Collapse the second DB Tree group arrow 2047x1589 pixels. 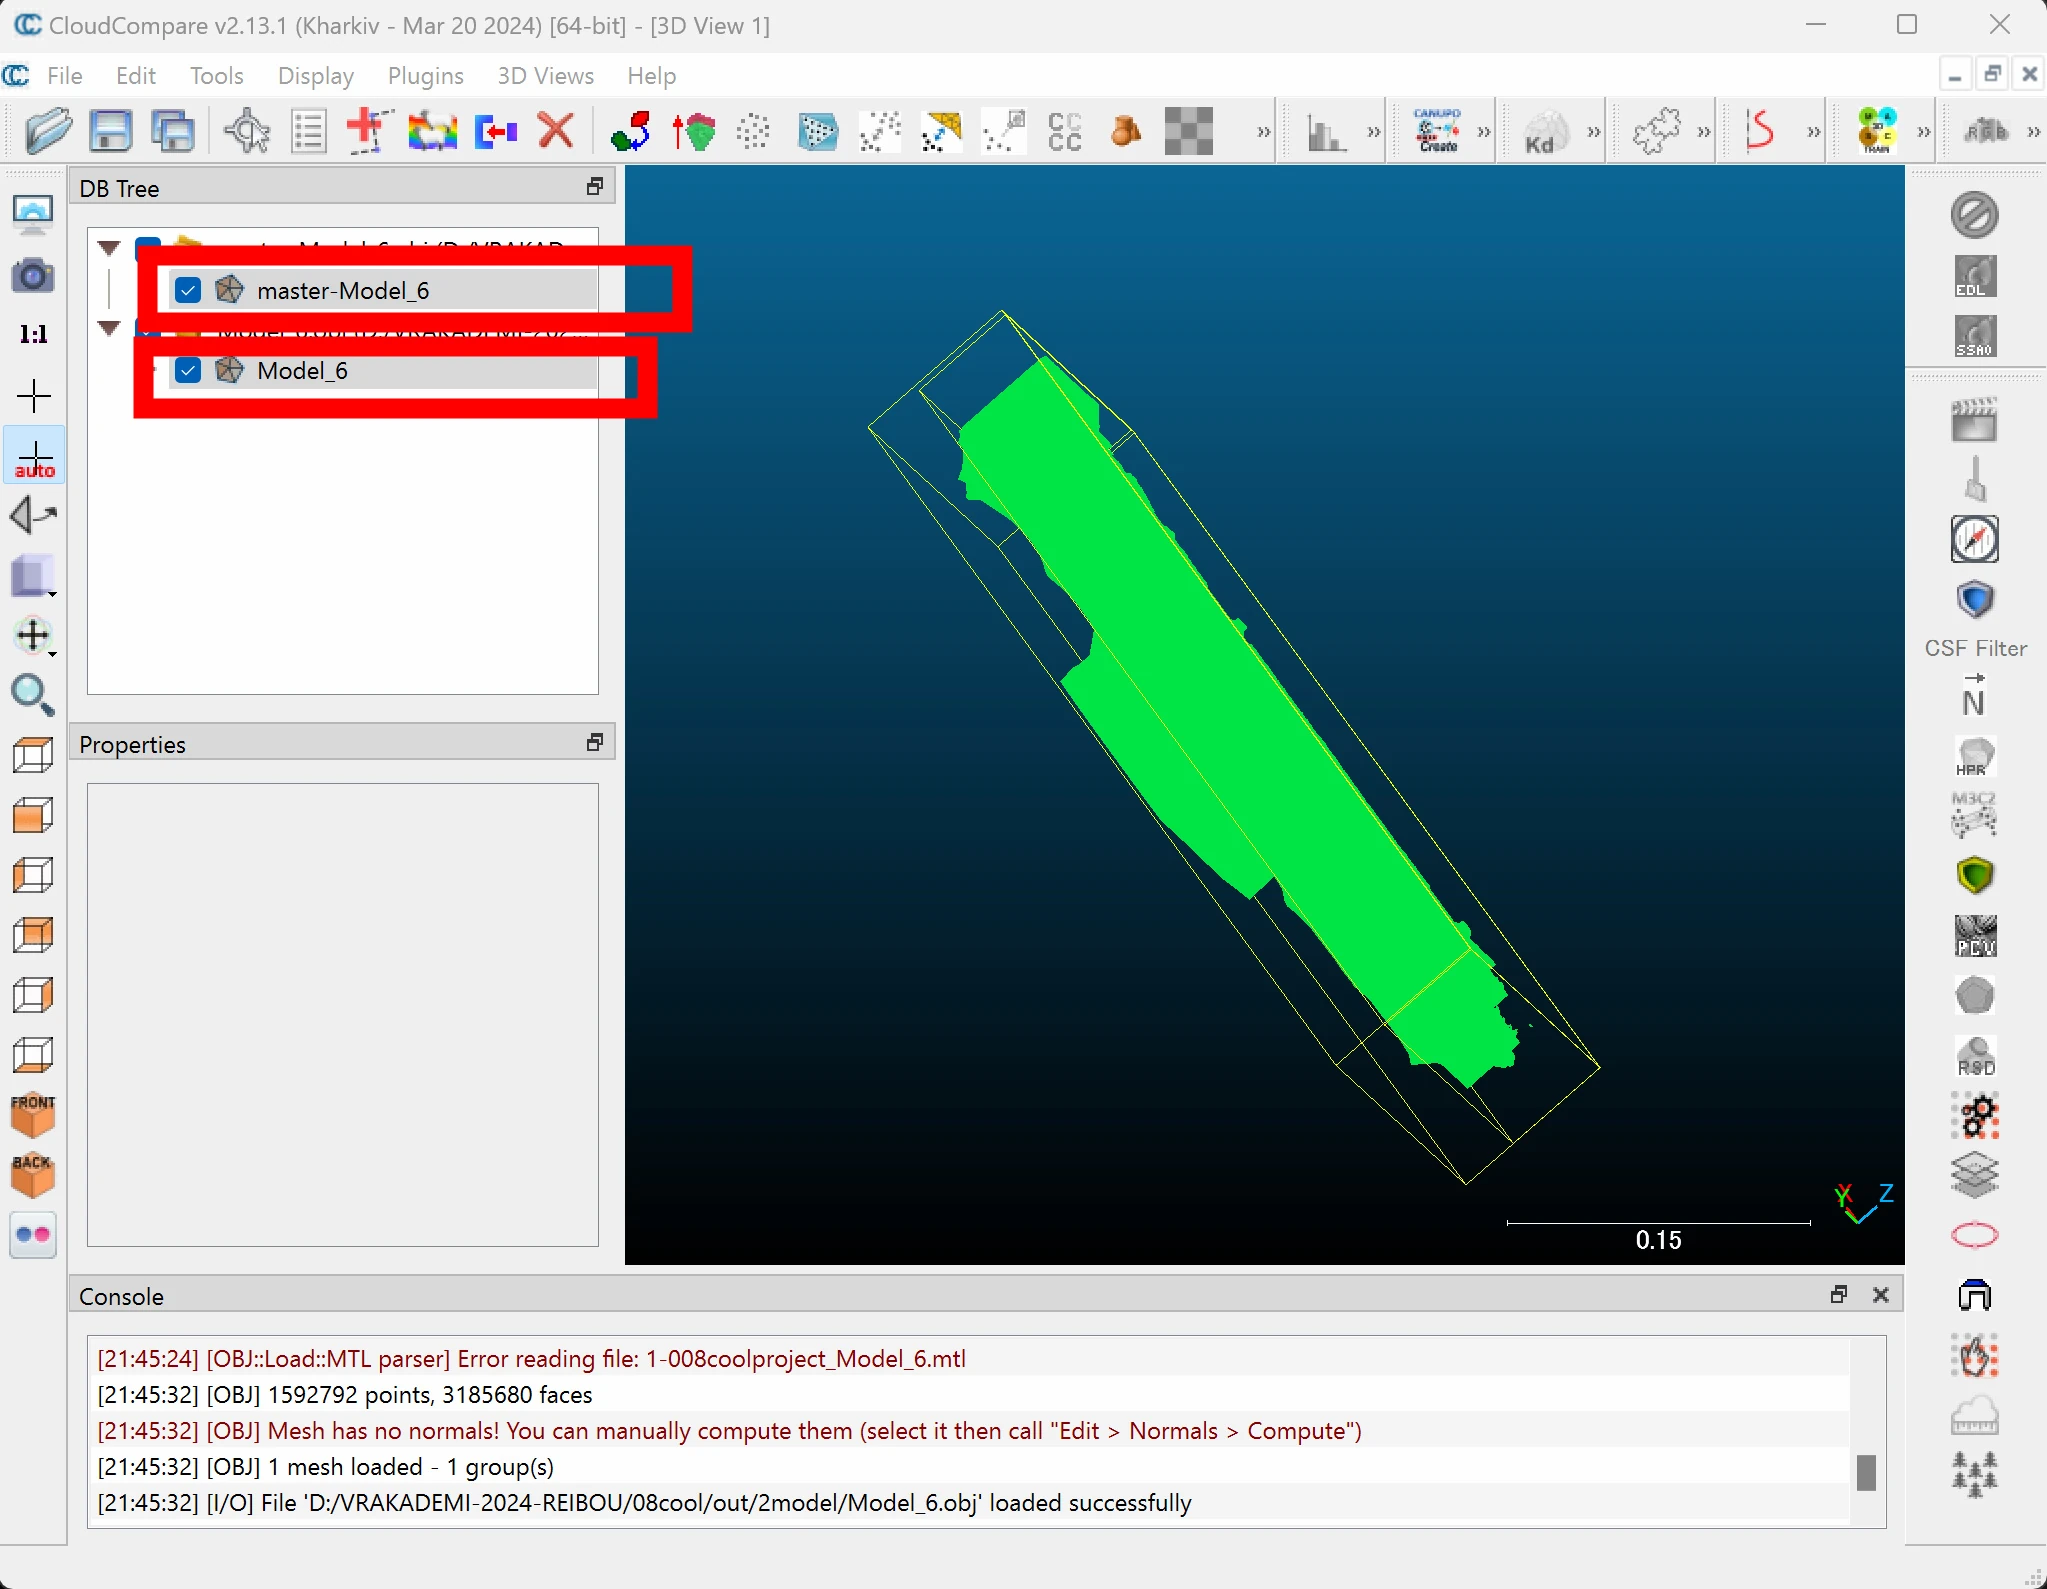(109, 327)
